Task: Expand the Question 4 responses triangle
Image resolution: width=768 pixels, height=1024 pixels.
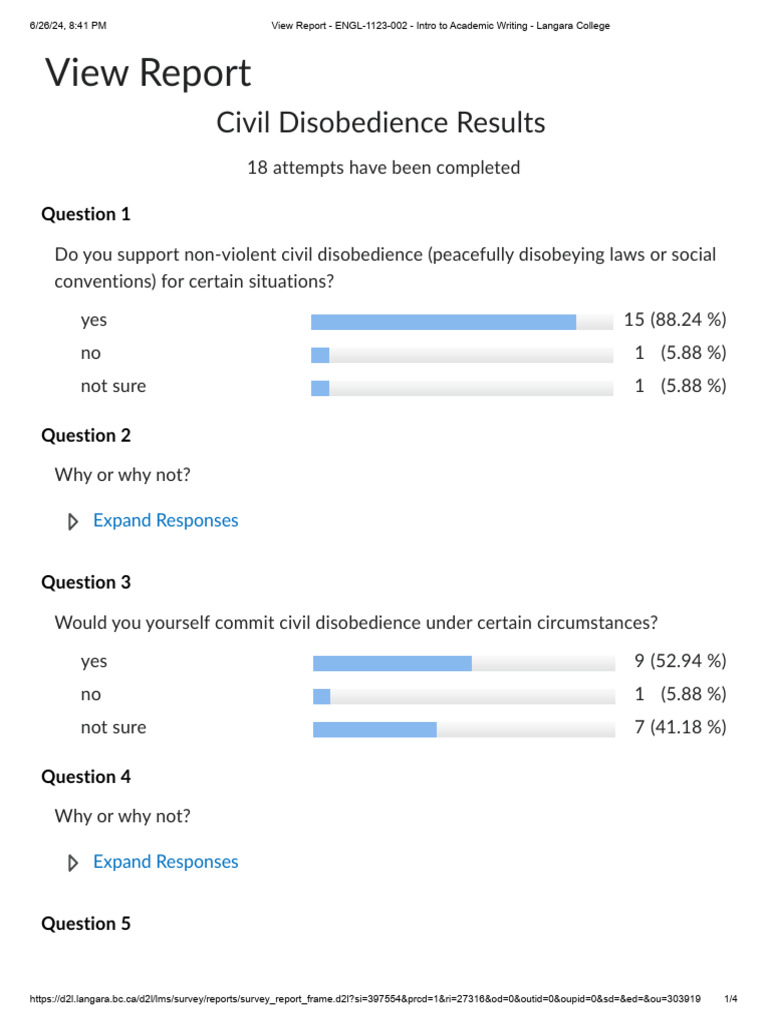Action: pyautogui.click(x=73, y=863)
